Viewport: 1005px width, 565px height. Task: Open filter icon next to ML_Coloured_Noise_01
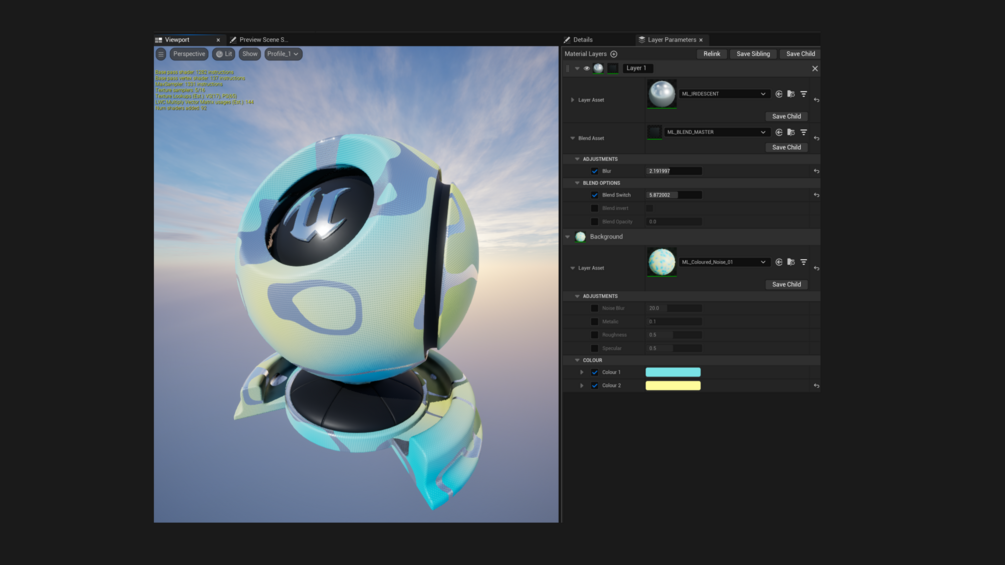coord(803,262)
